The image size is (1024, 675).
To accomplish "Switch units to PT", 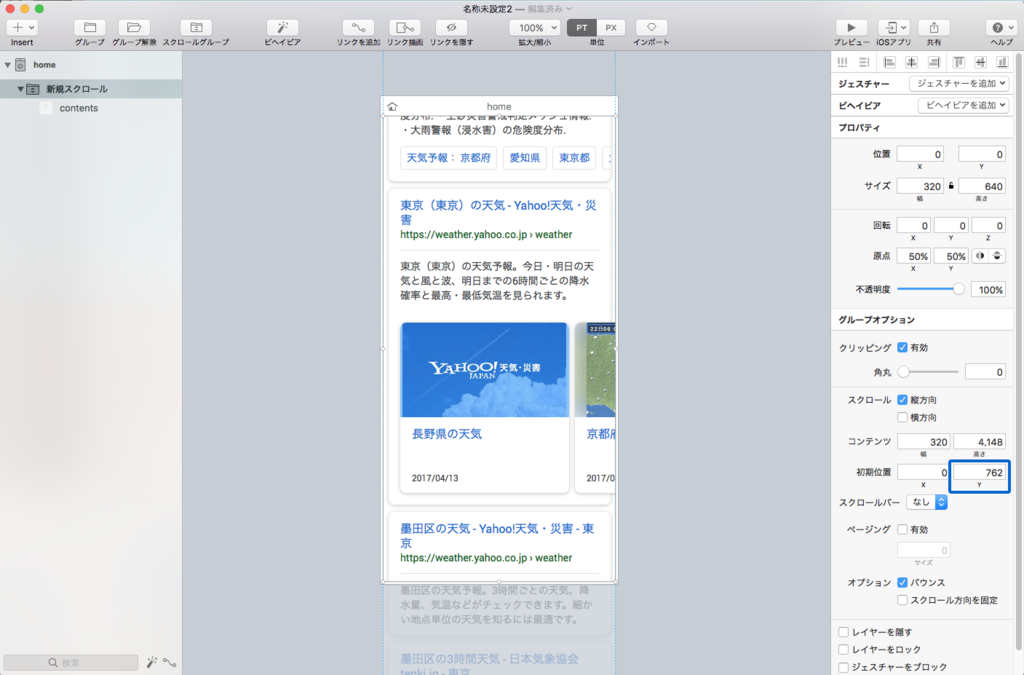I will 581,27.
